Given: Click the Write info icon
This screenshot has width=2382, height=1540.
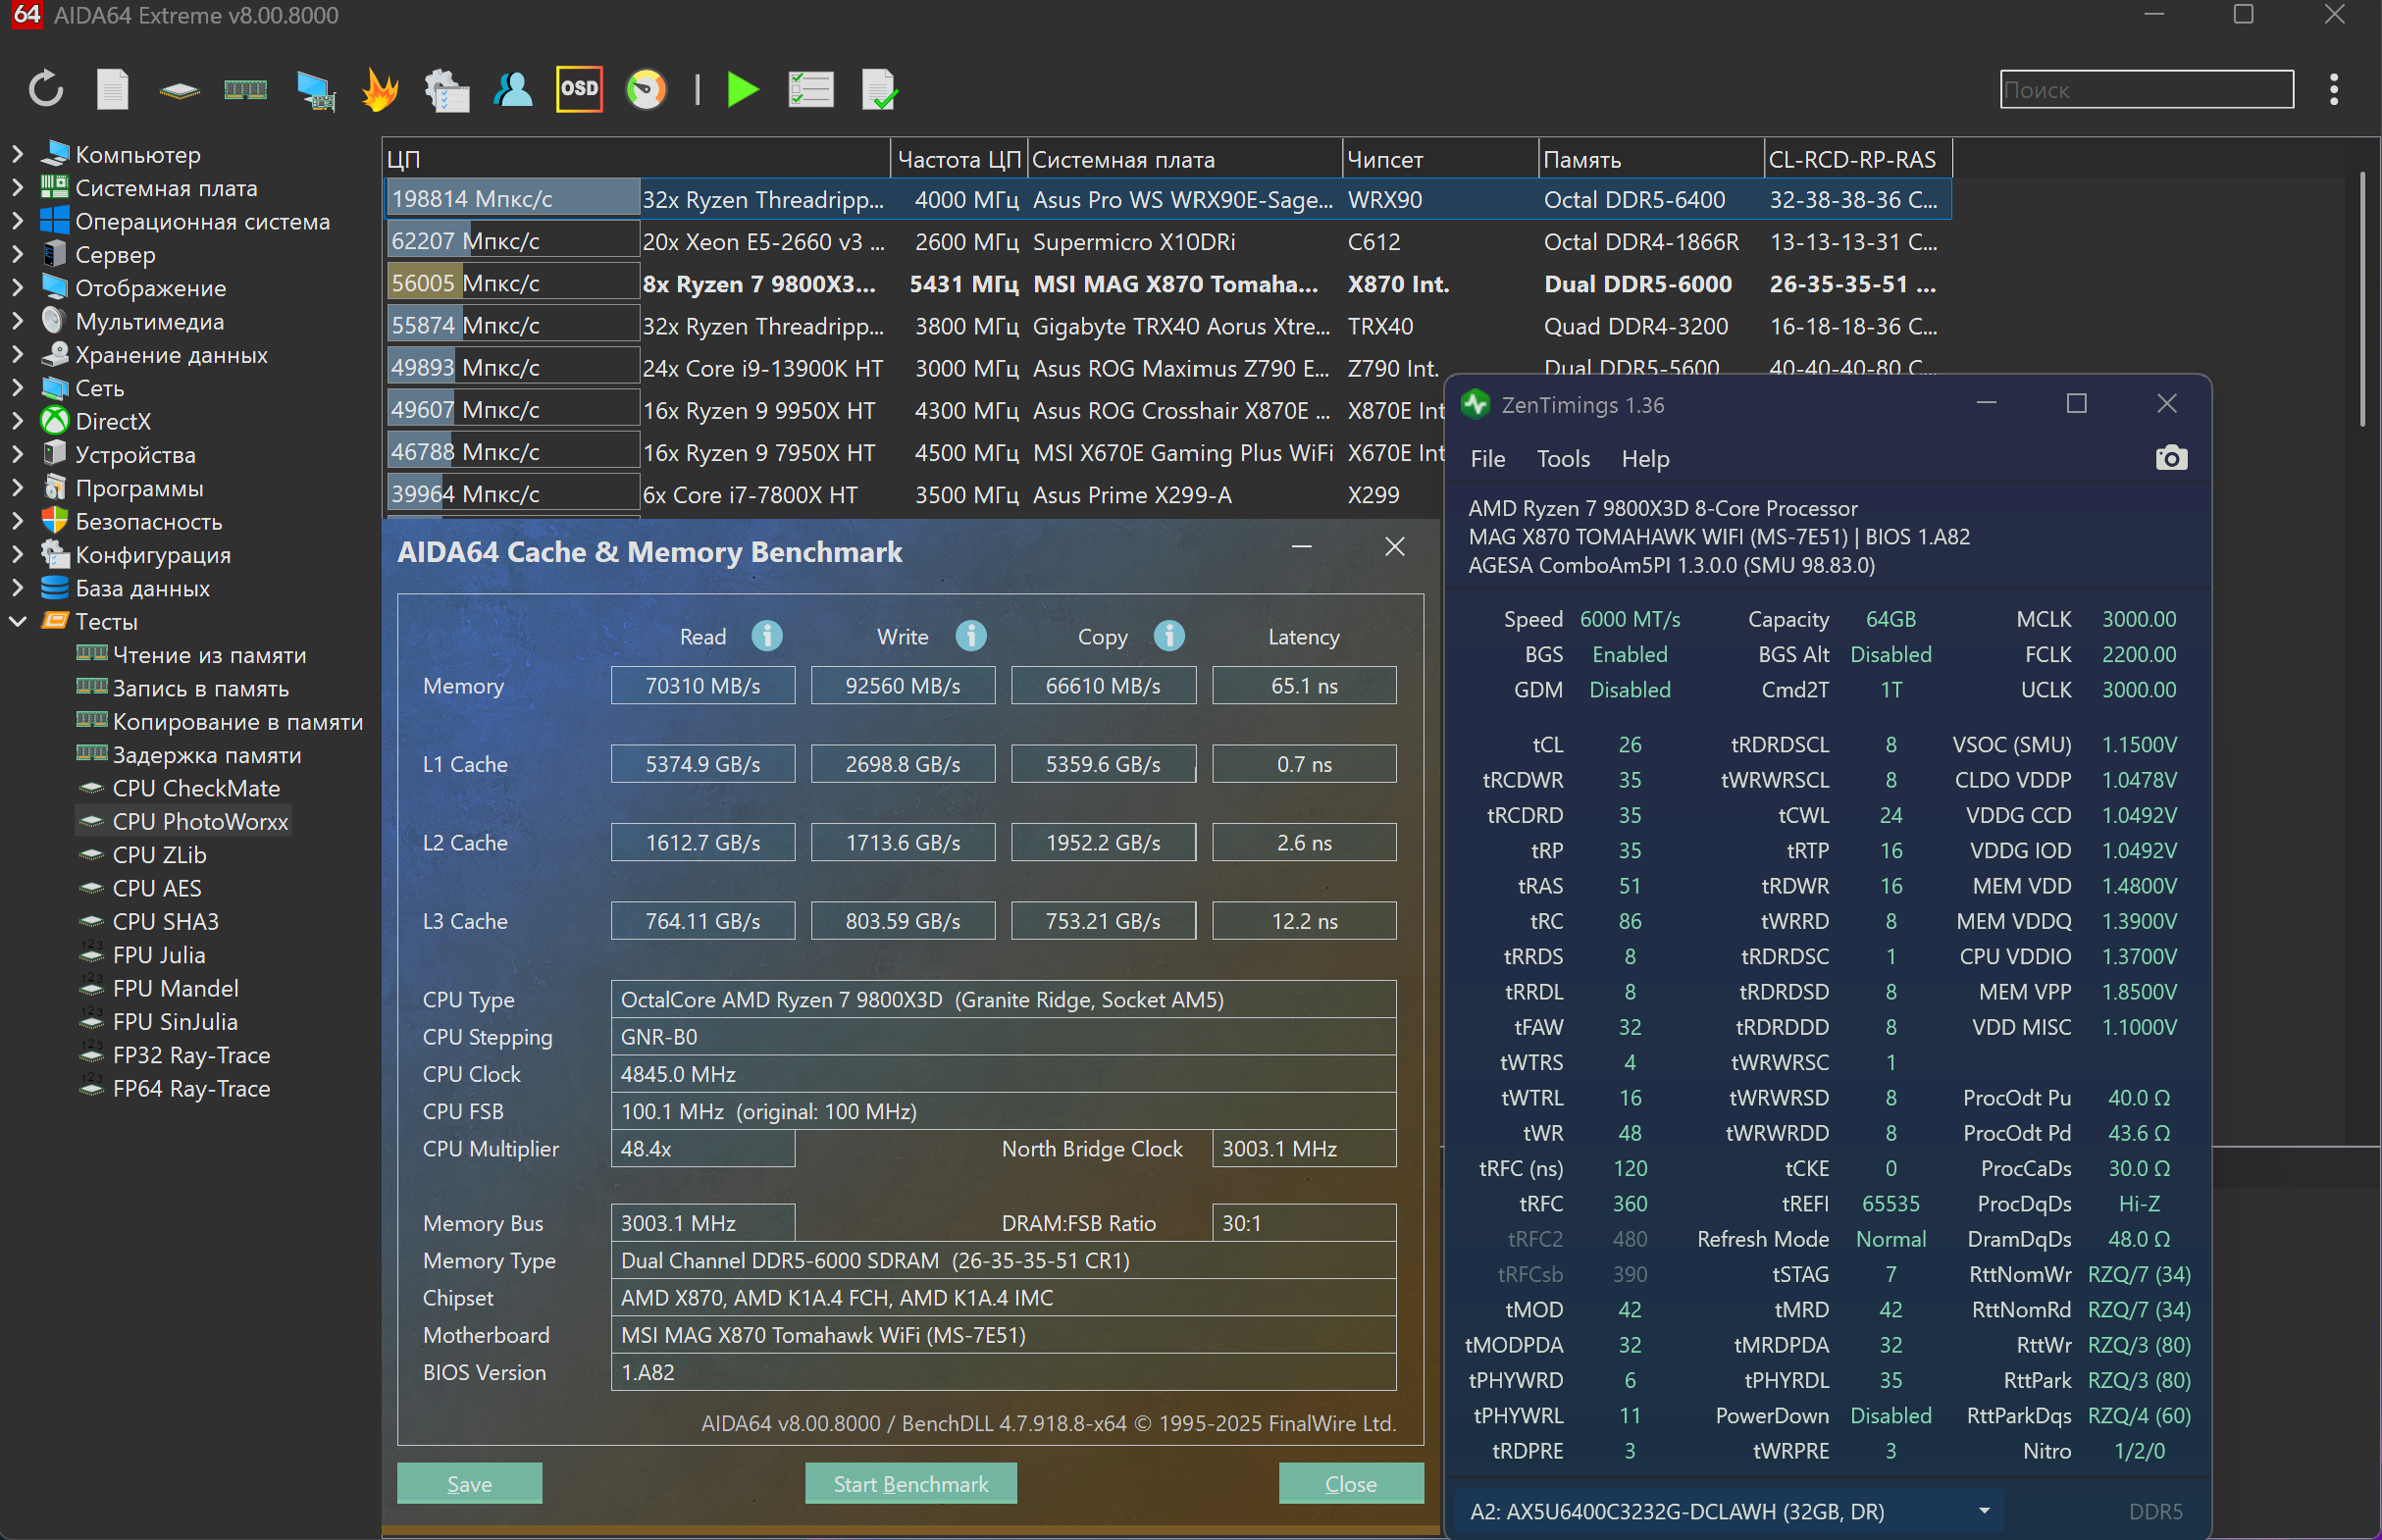Looking at the screenshot, I should pos(970,636).
